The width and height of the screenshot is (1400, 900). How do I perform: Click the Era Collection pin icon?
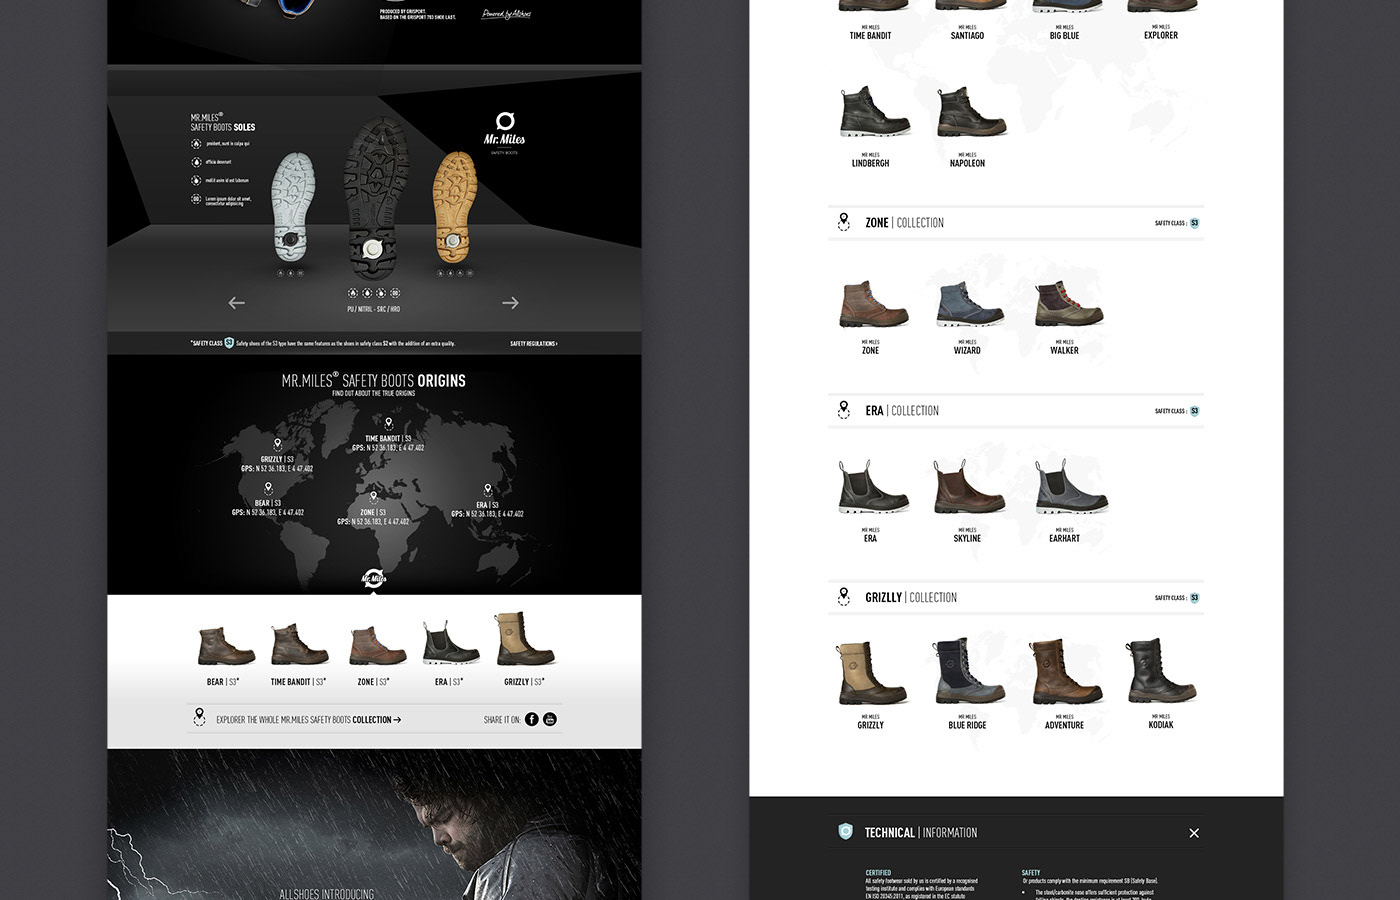click(844, 410)
